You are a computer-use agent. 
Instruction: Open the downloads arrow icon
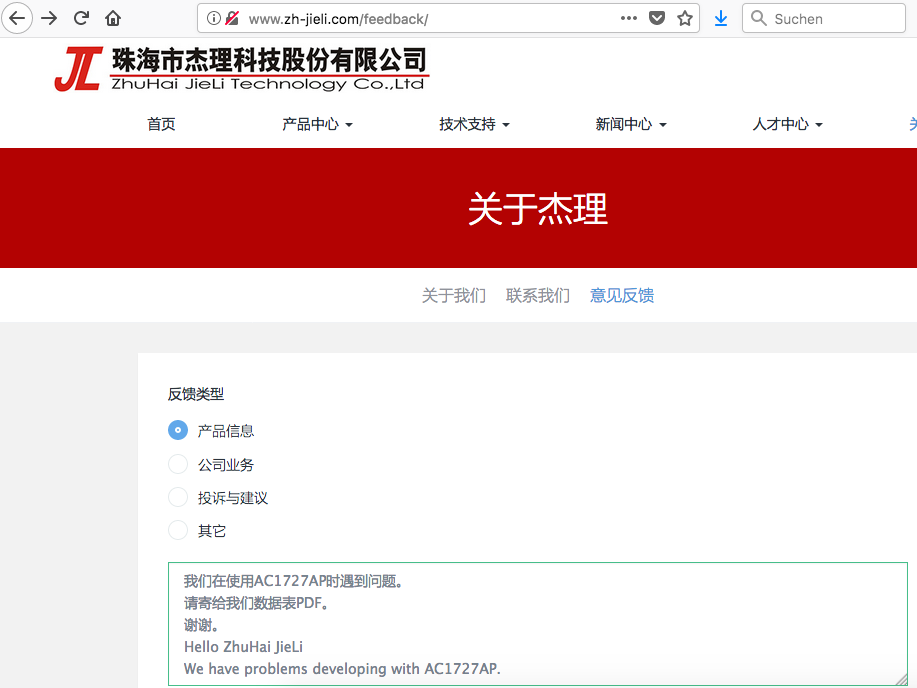point(721,18)
